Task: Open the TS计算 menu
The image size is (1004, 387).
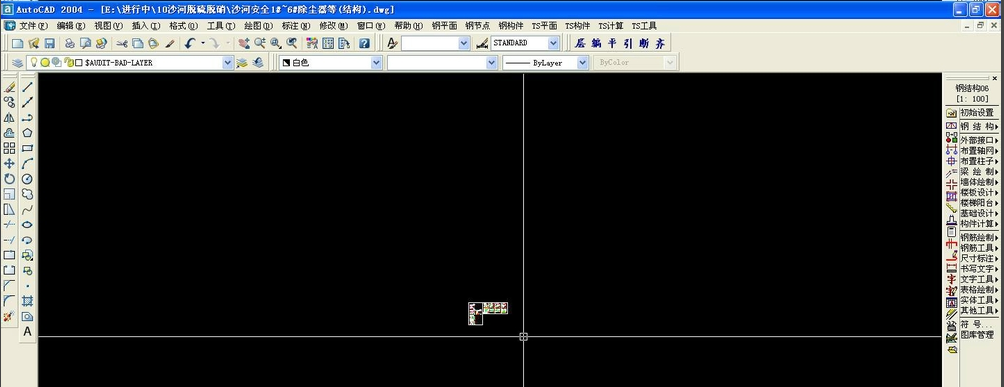Action: coord(611,26)
